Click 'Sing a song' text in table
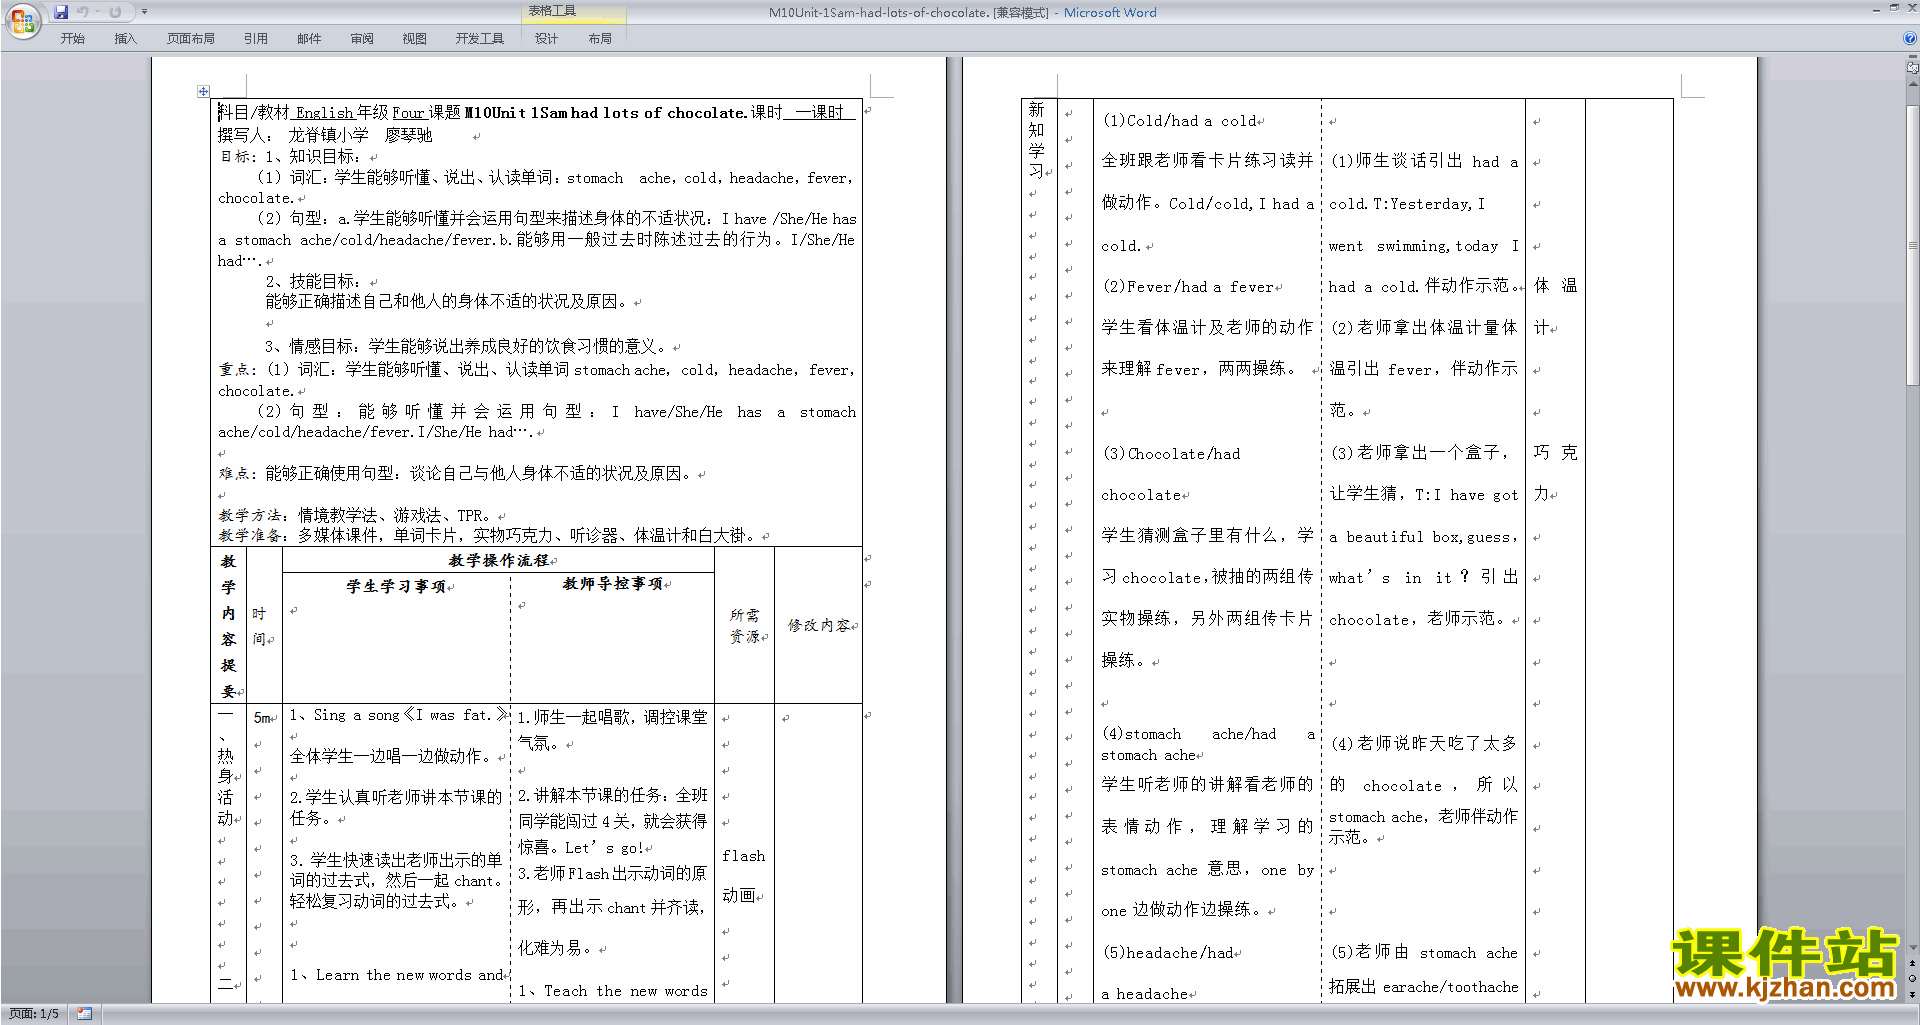 tap(357, 715)
